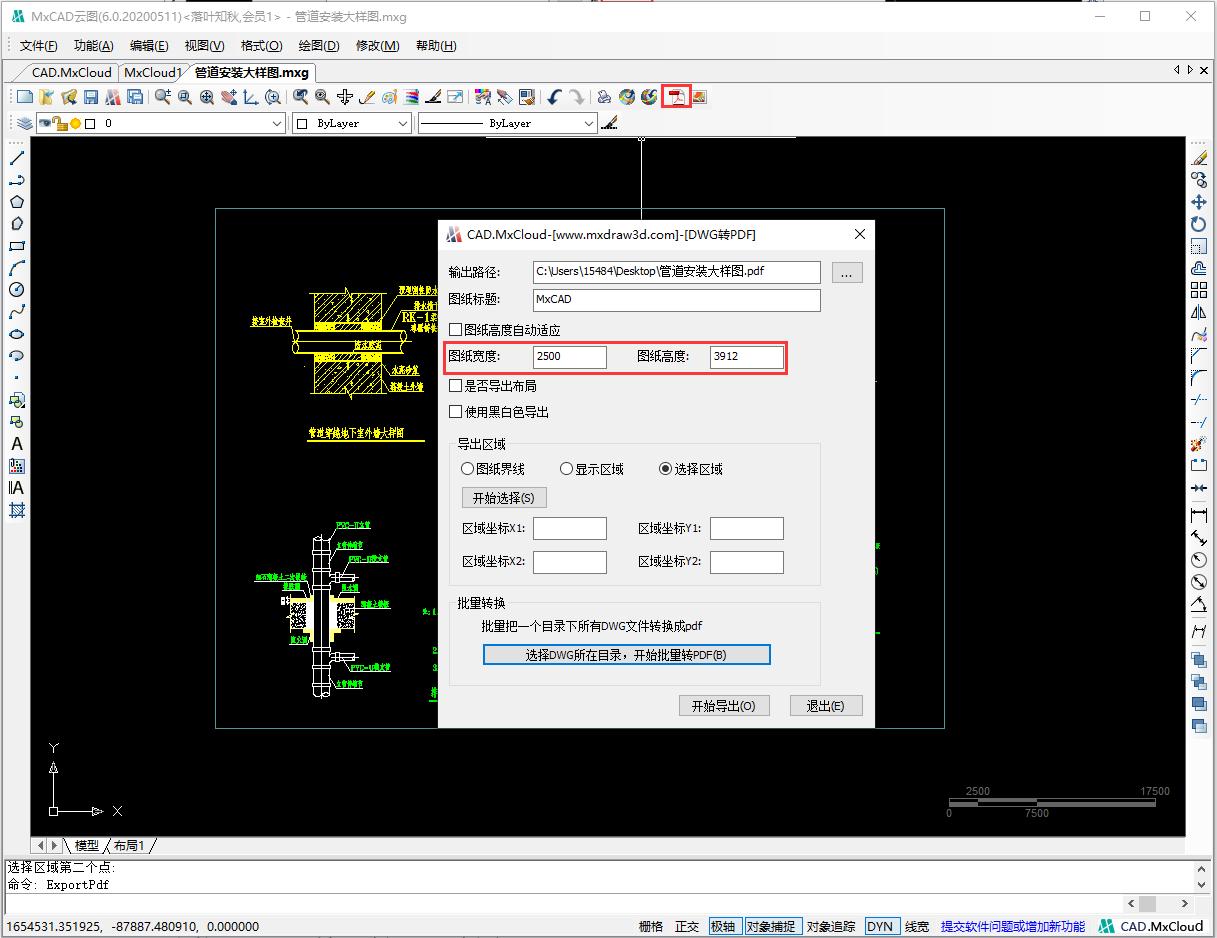
Task: Open the layer selection dropdown
Action: point(276,123)
